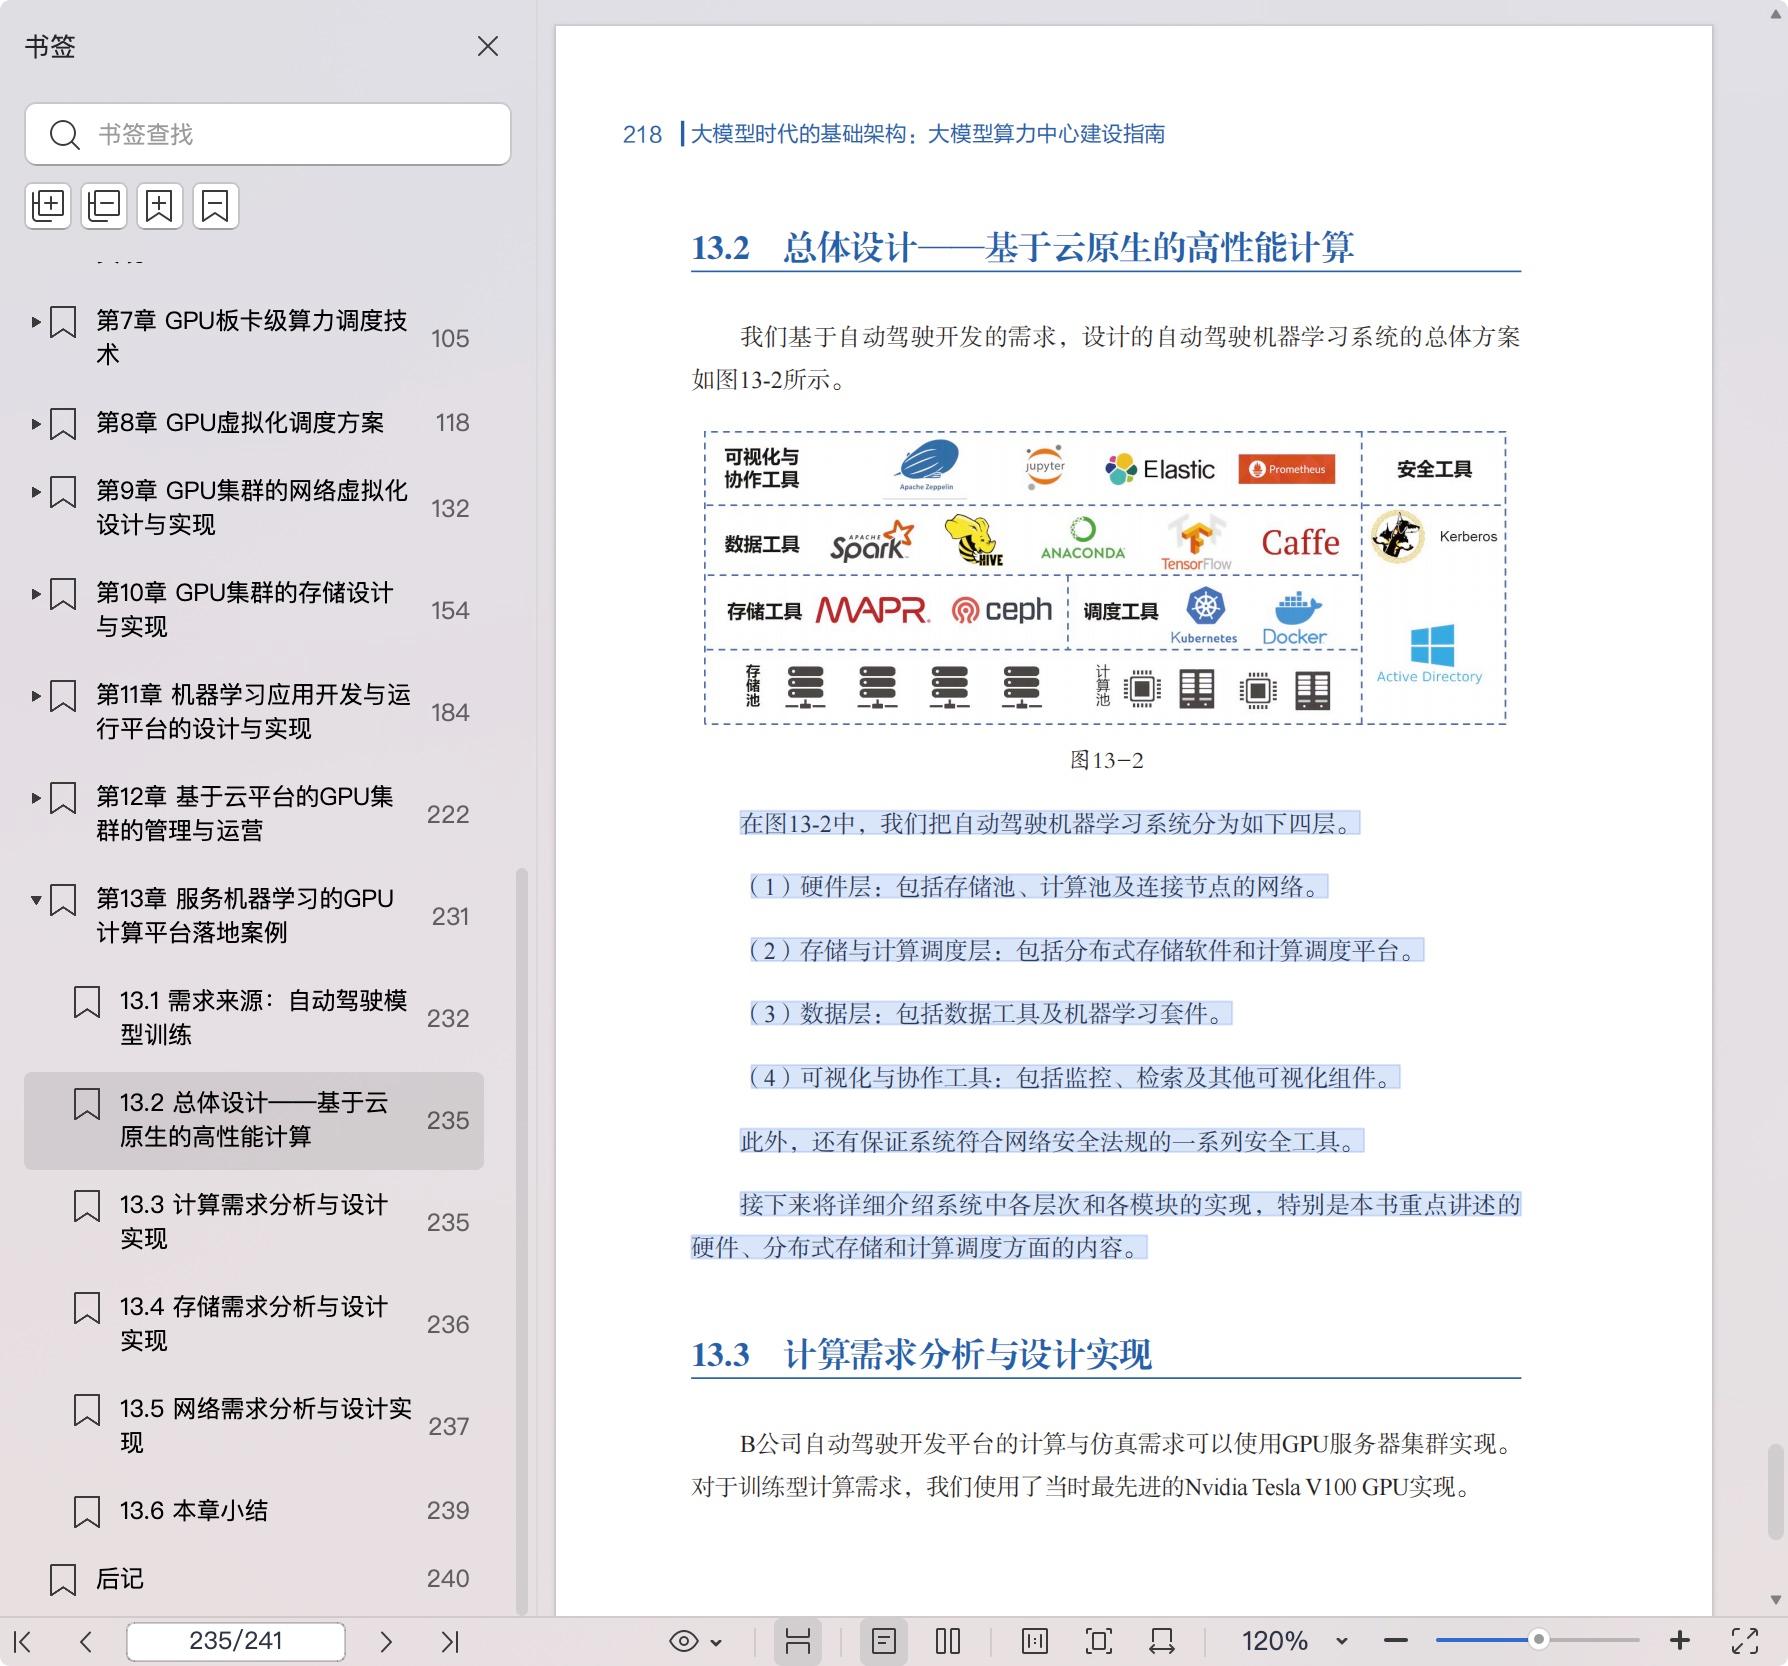
Task: Go to the previous page
Action: 86,1641
